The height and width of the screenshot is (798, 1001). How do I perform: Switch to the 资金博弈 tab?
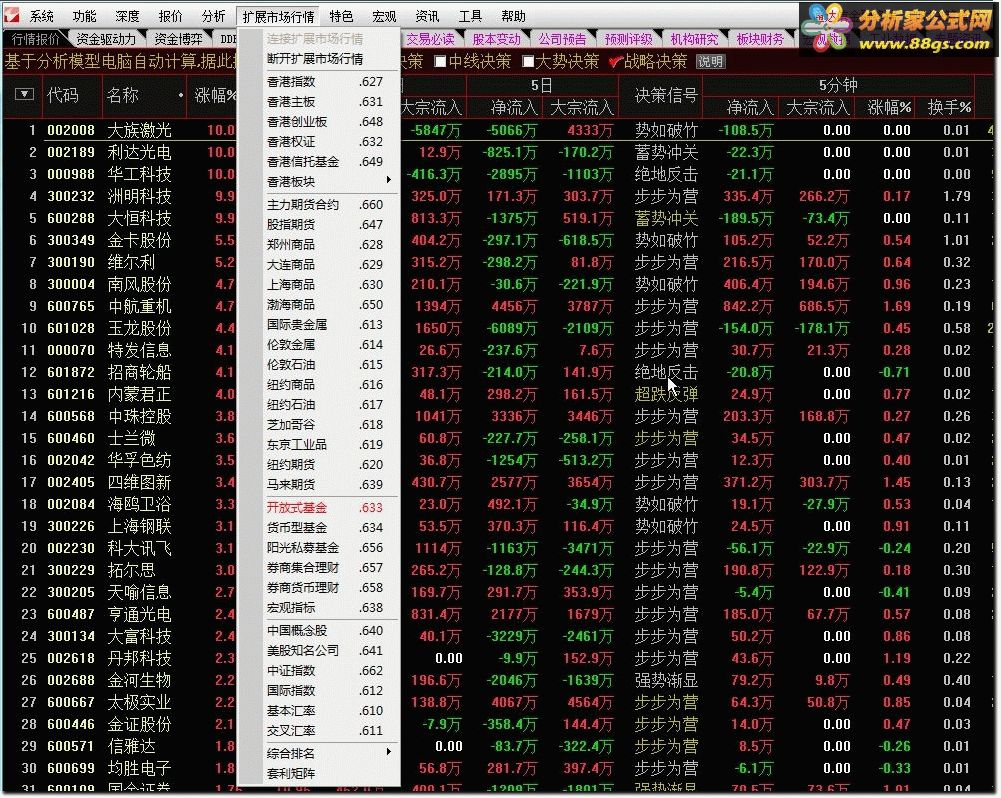tap(178, 40)
